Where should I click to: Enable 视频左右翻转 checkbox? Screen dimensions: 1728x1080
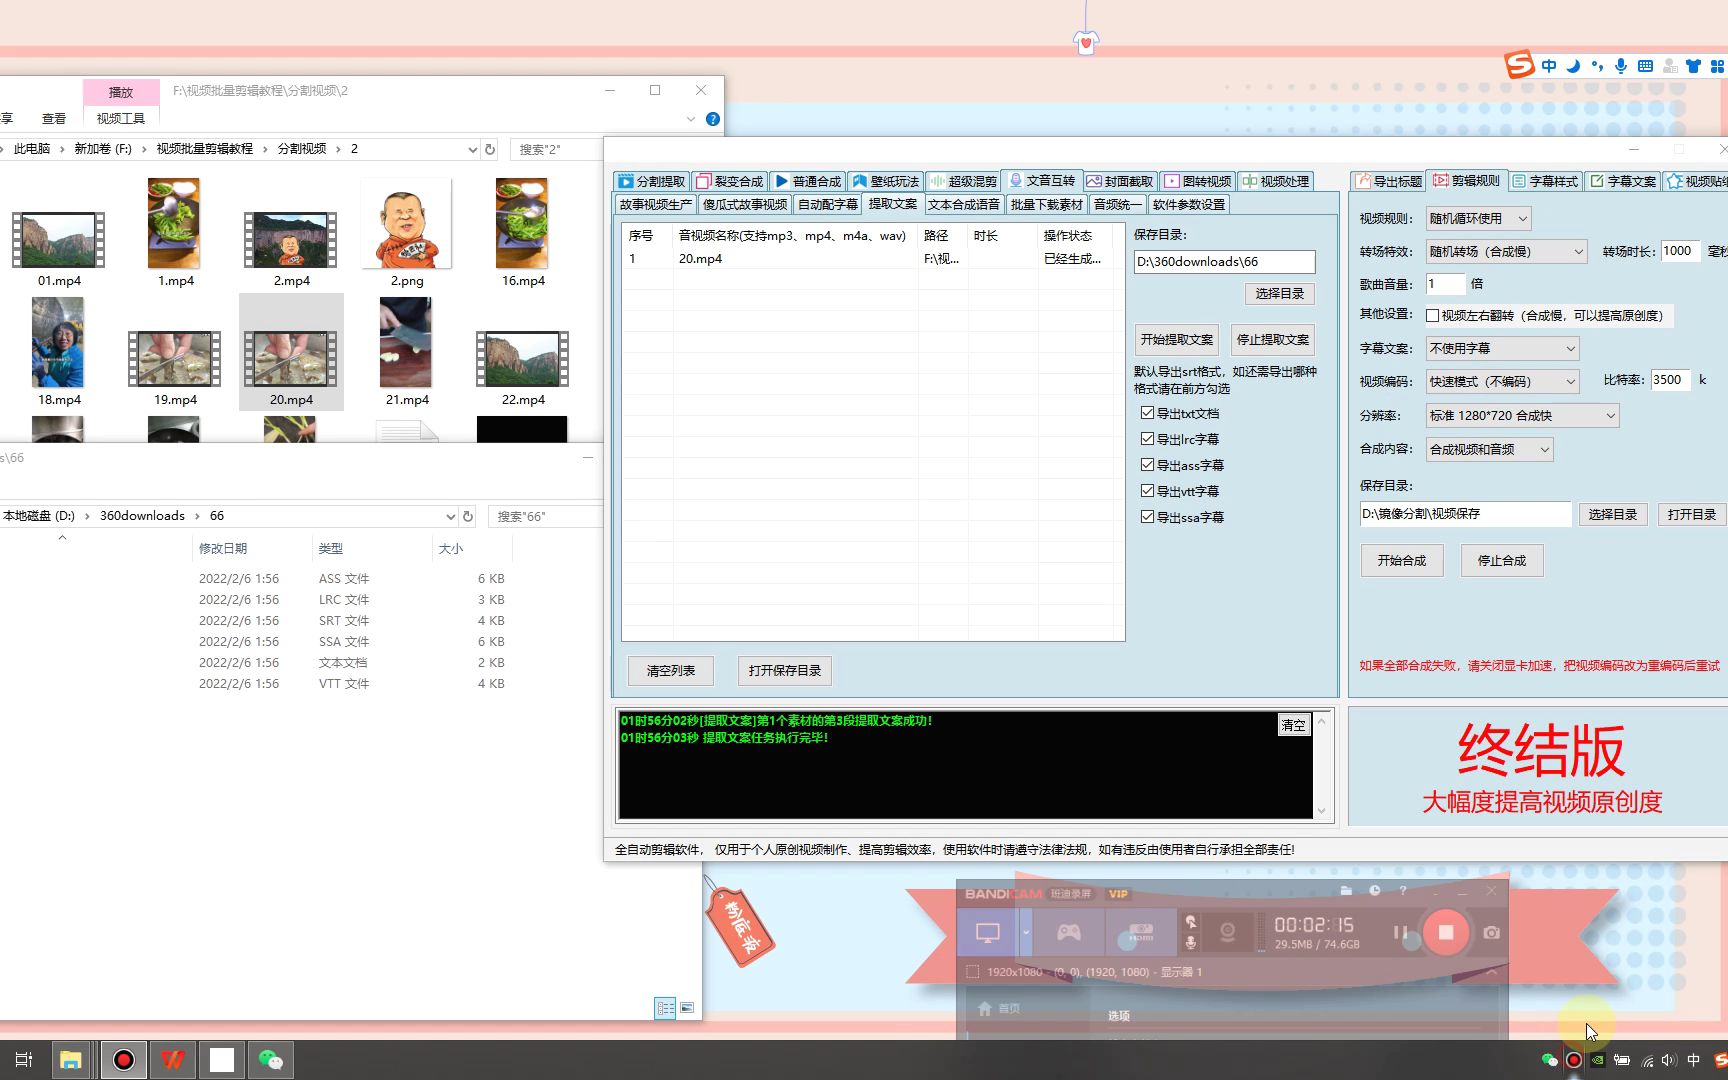coord(1432,316)
